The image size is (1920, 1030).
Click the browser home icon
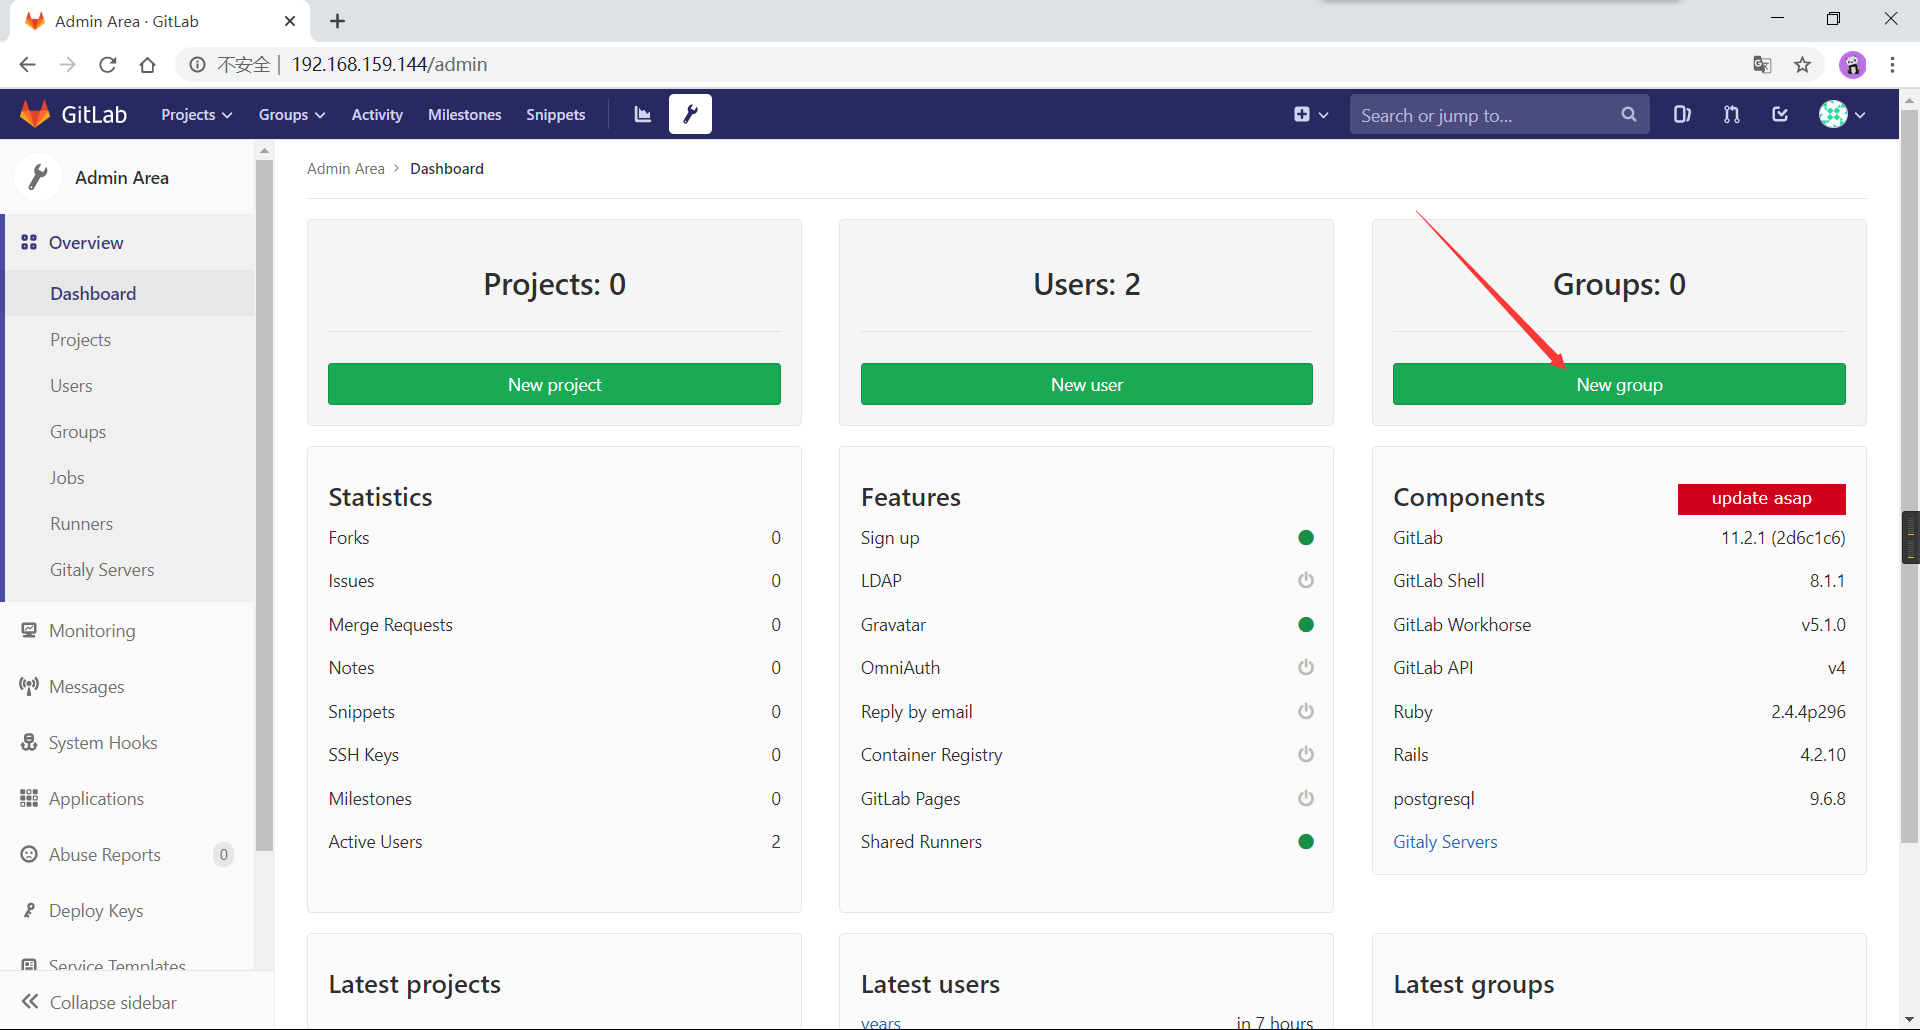point(147,64)
